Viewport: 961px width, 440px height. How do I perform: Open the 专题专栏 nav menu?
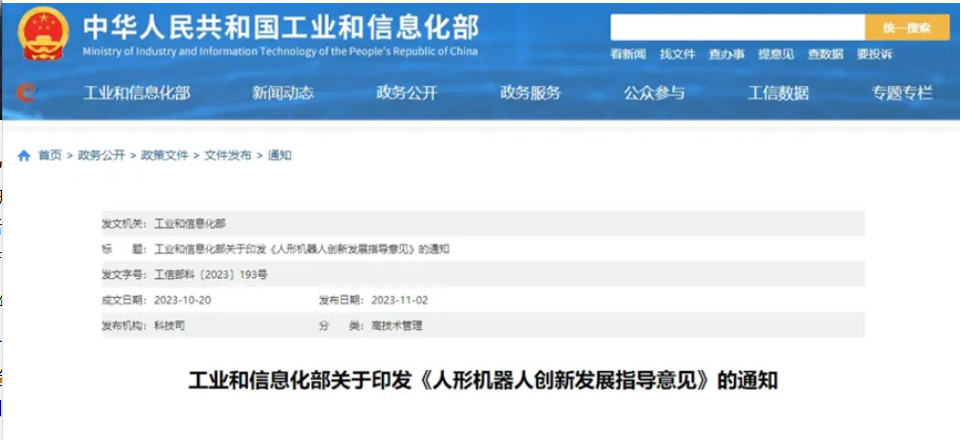[902, 93]
